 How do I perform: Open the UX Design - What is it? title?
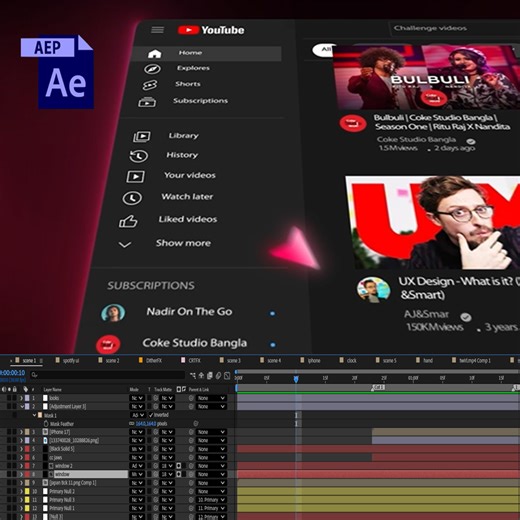[459, 288]
